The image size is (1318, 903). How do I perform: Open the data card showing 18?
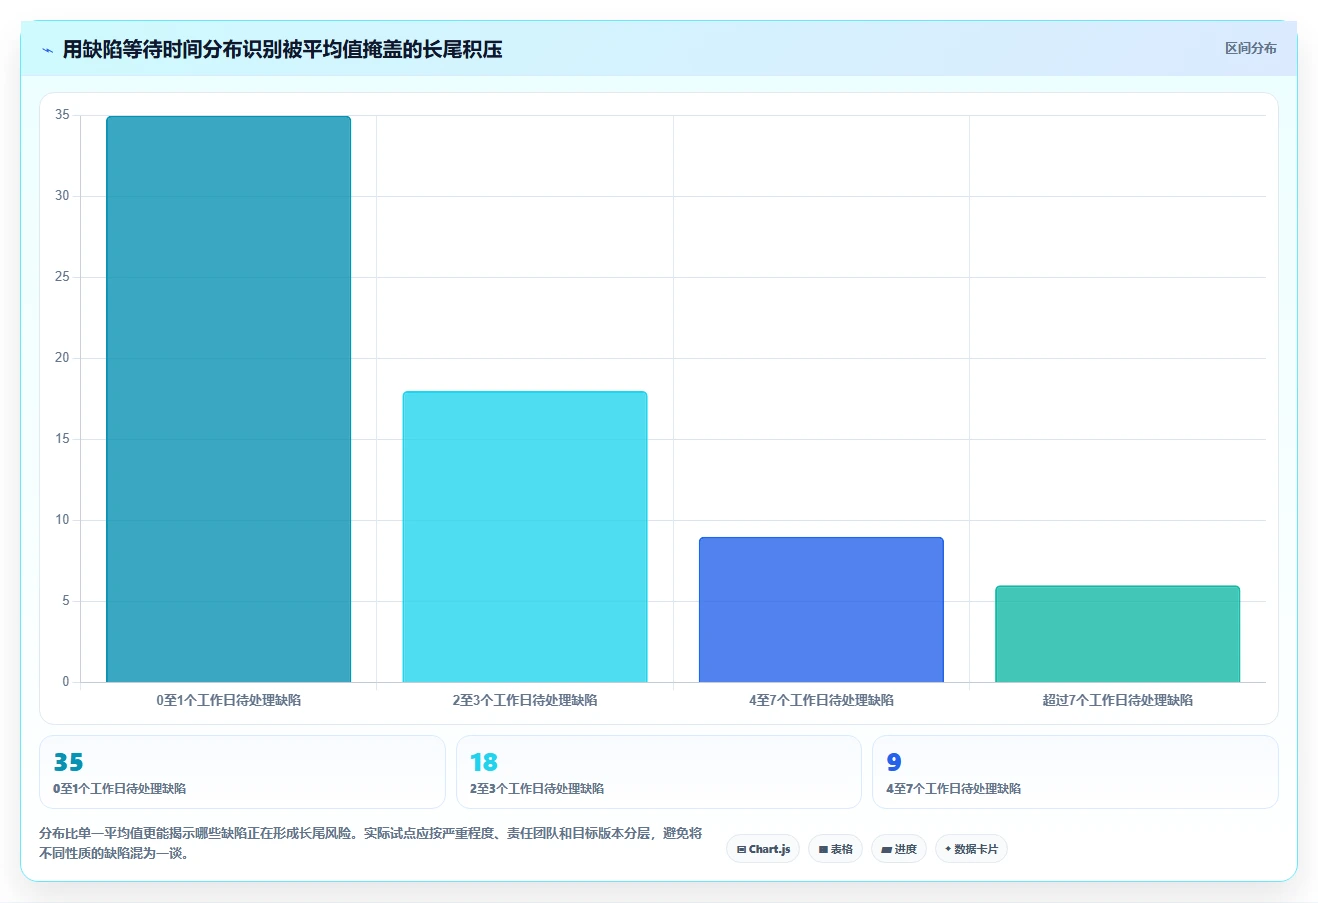click(x=658, y=772)
